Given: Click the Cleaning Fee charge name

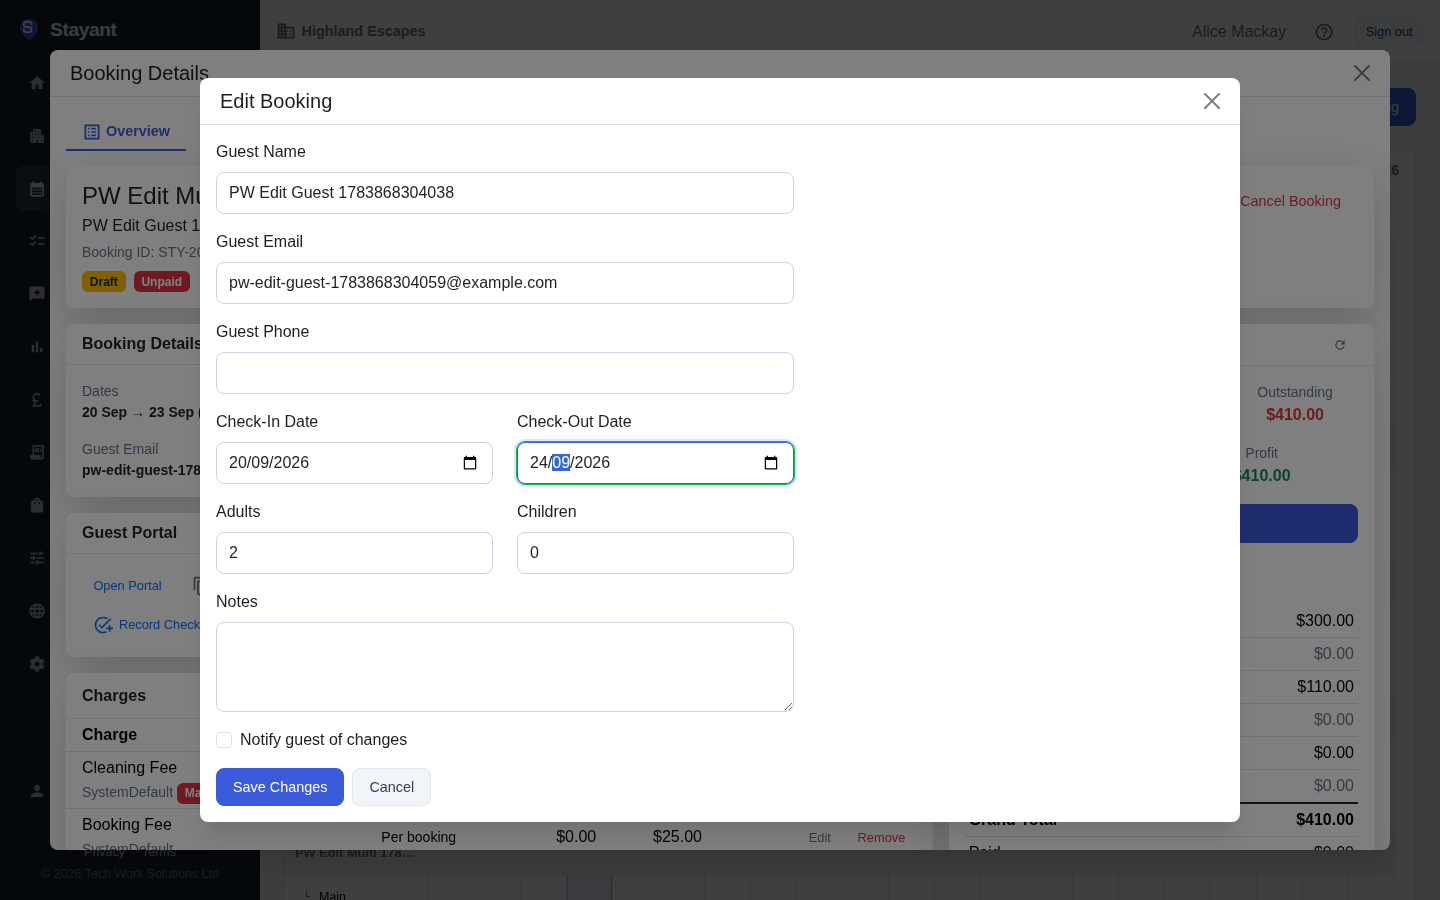Looking at the screenshot, I should pyautogui.click(x=129, y=768).
